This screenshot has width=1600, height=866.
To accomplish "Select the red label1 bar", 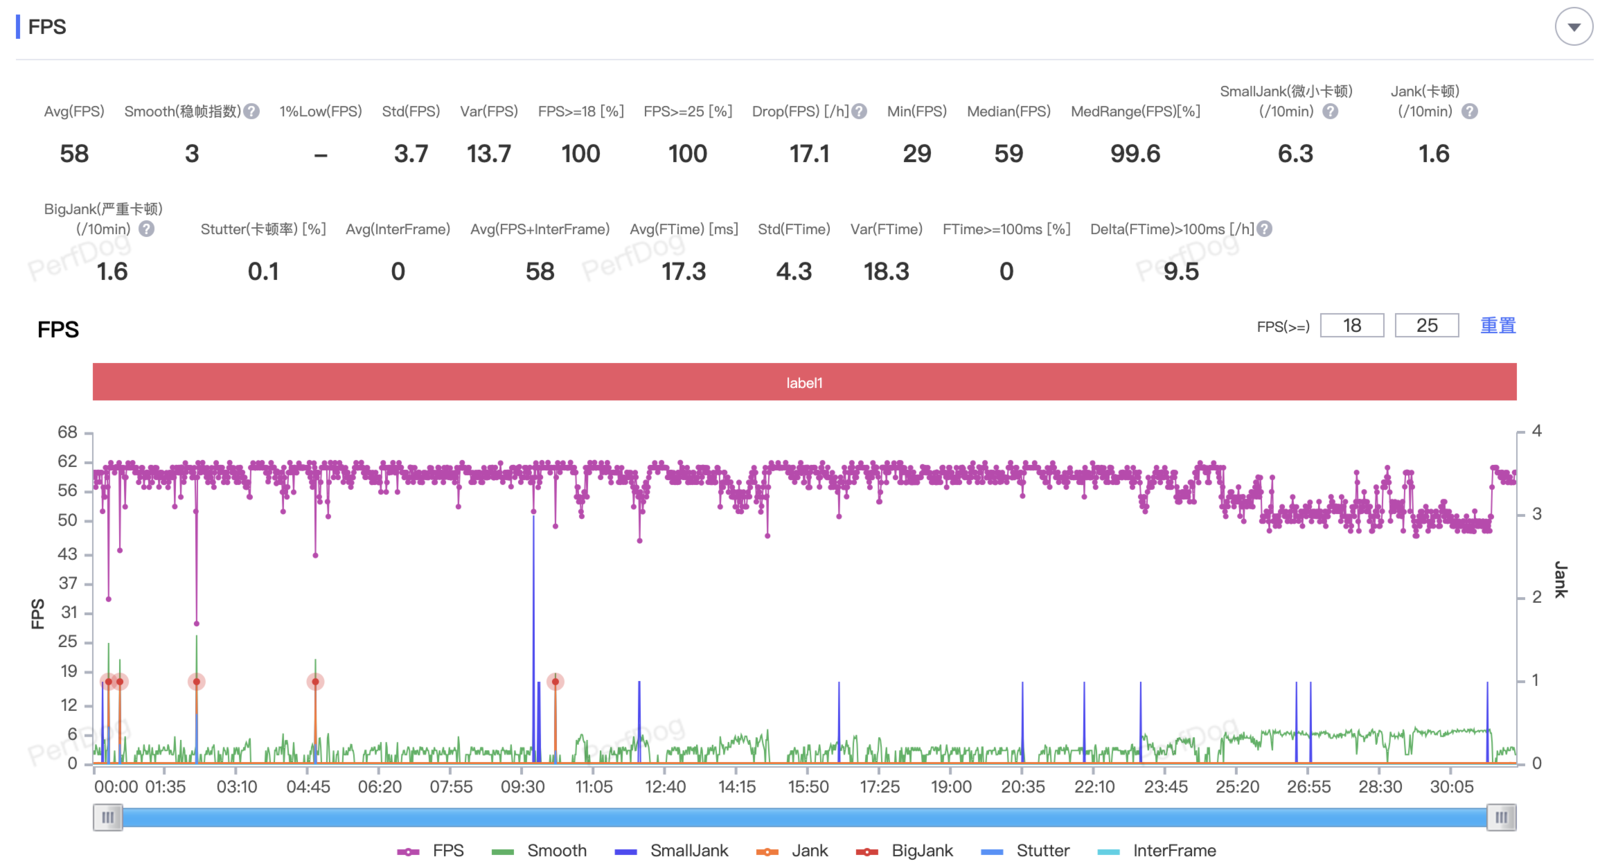I will point(805,382).
